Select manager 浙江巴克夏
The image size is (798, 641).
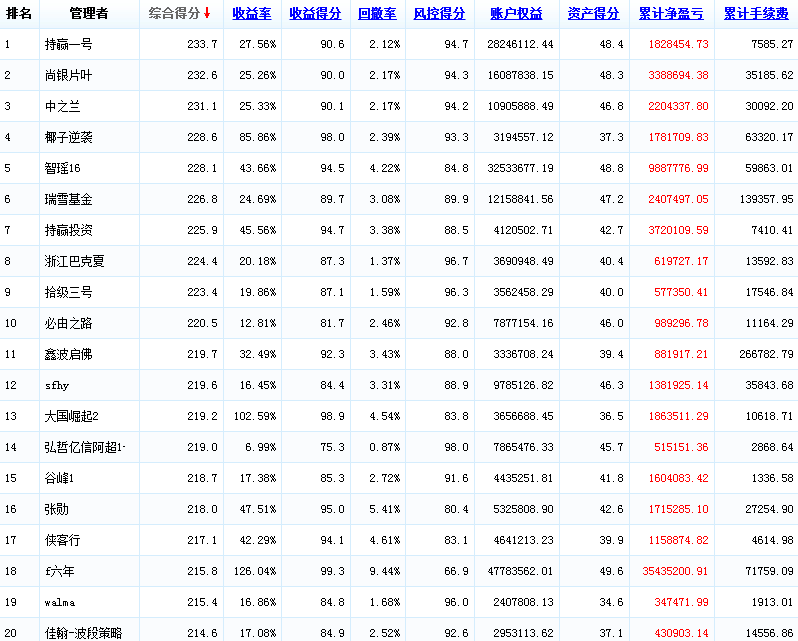75,261
